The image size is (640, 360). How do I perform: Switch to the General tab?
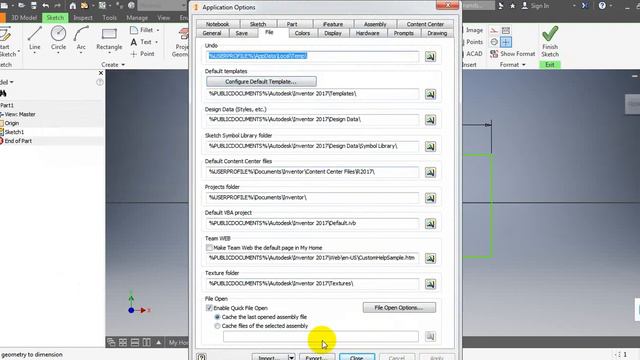[212, 33]
